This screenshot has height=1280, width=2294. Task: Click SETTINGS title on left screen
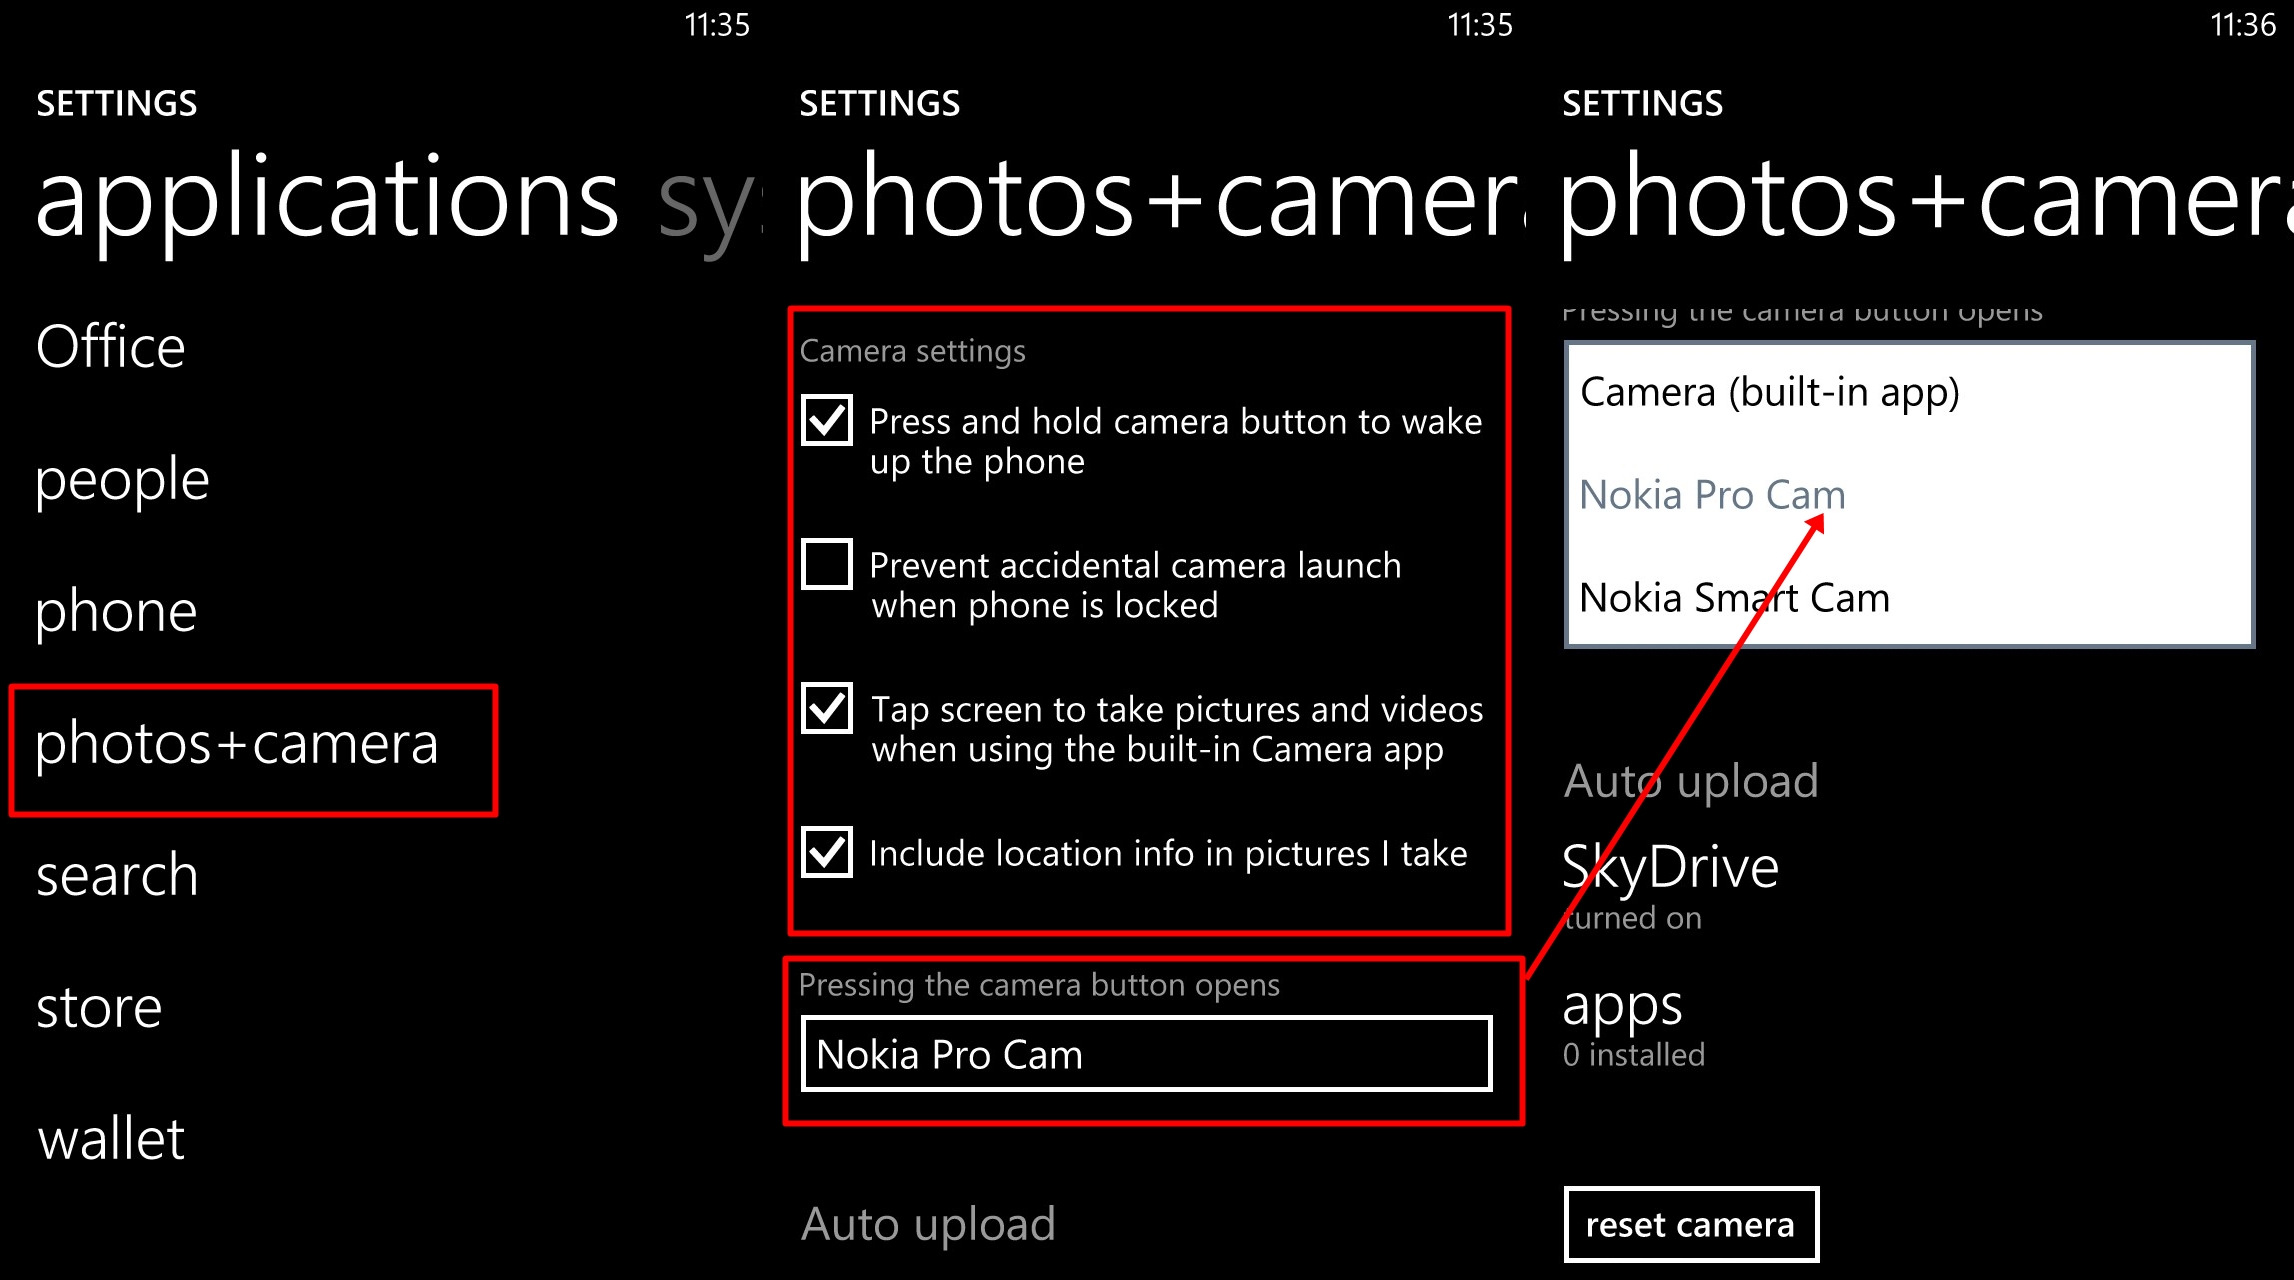pos(117,104)
